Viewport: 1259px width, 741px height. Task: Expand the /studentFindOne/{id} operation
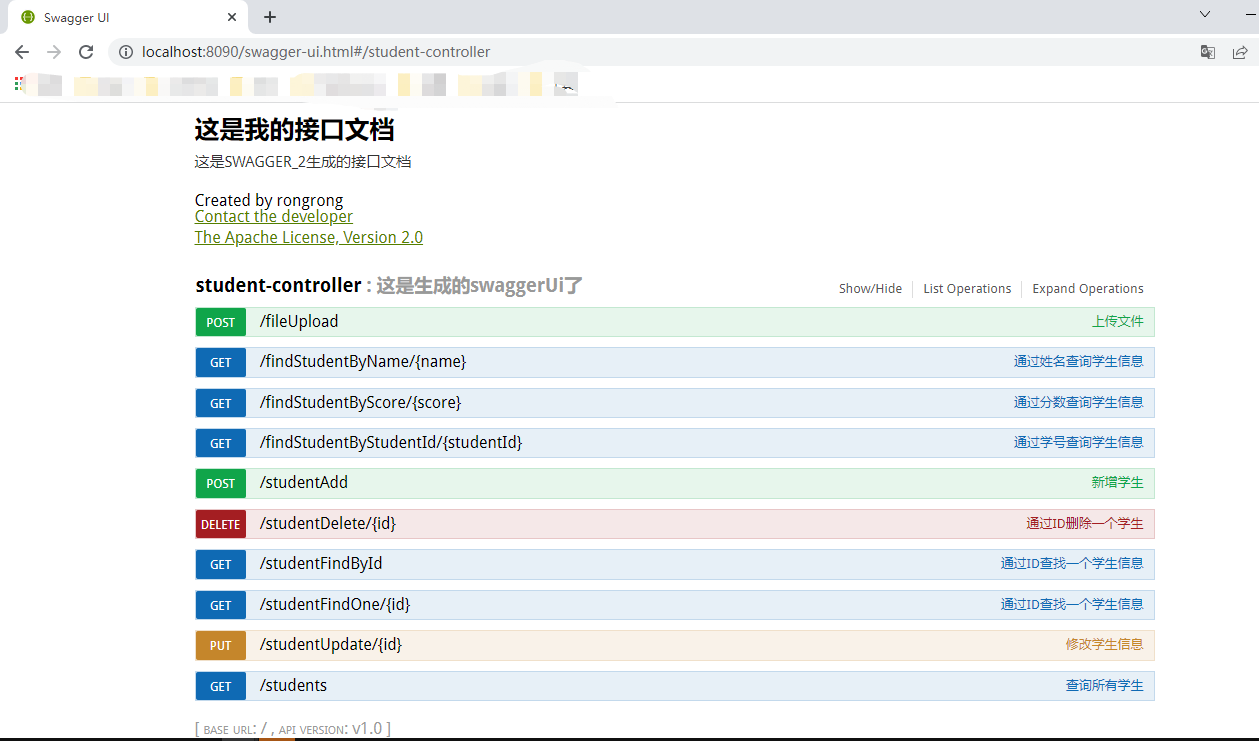point(335,605)
